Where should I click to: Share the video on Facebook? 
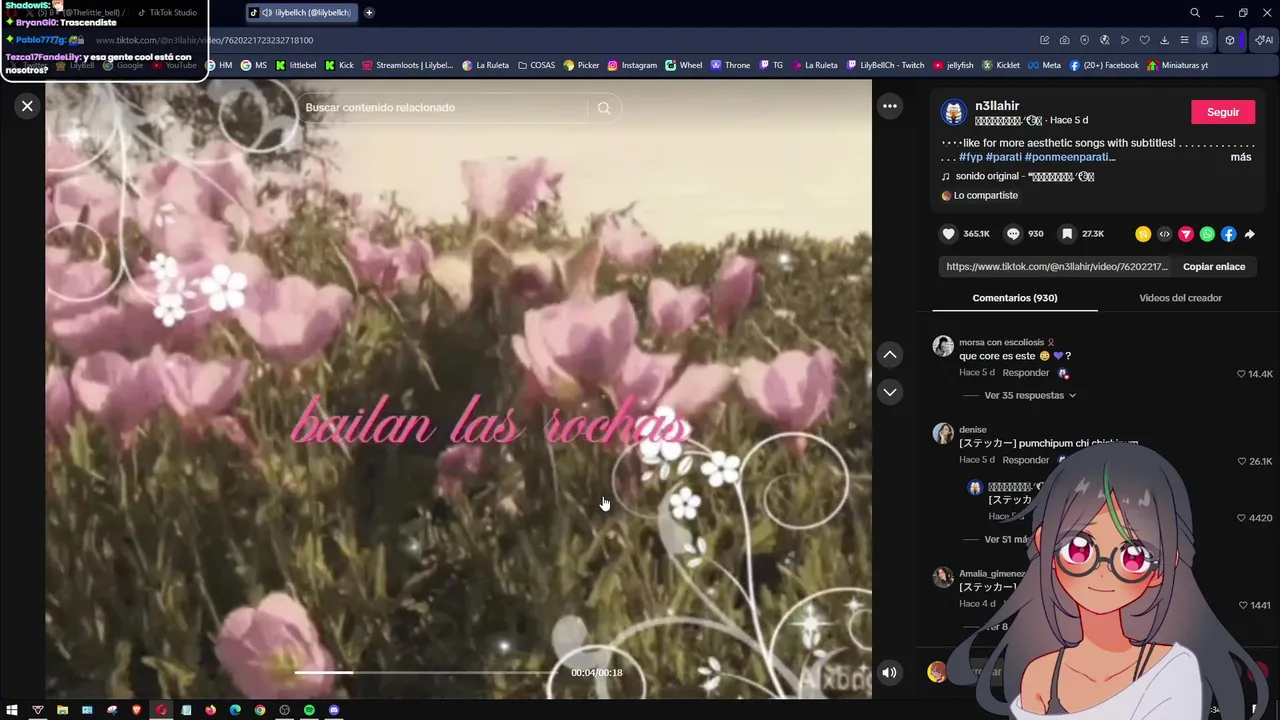pyautogui.click(x=1228, y=234)
